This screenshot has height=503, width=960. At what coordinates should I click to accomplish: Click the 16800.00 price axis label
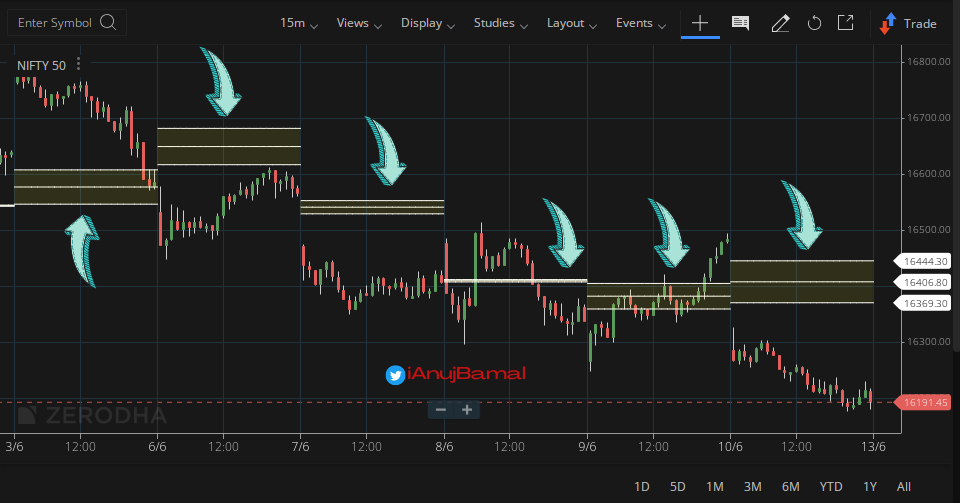point(928,61)
